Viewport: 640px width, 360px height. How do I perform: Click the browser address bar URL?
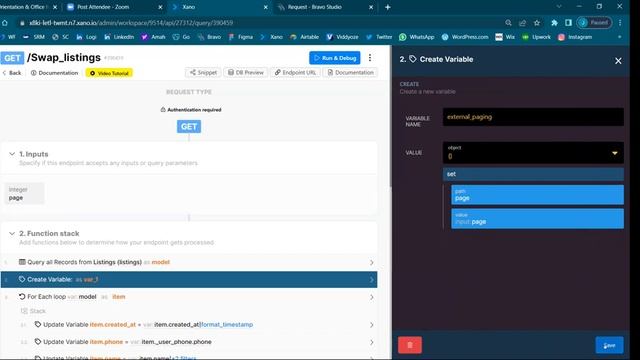coord(131,23)
